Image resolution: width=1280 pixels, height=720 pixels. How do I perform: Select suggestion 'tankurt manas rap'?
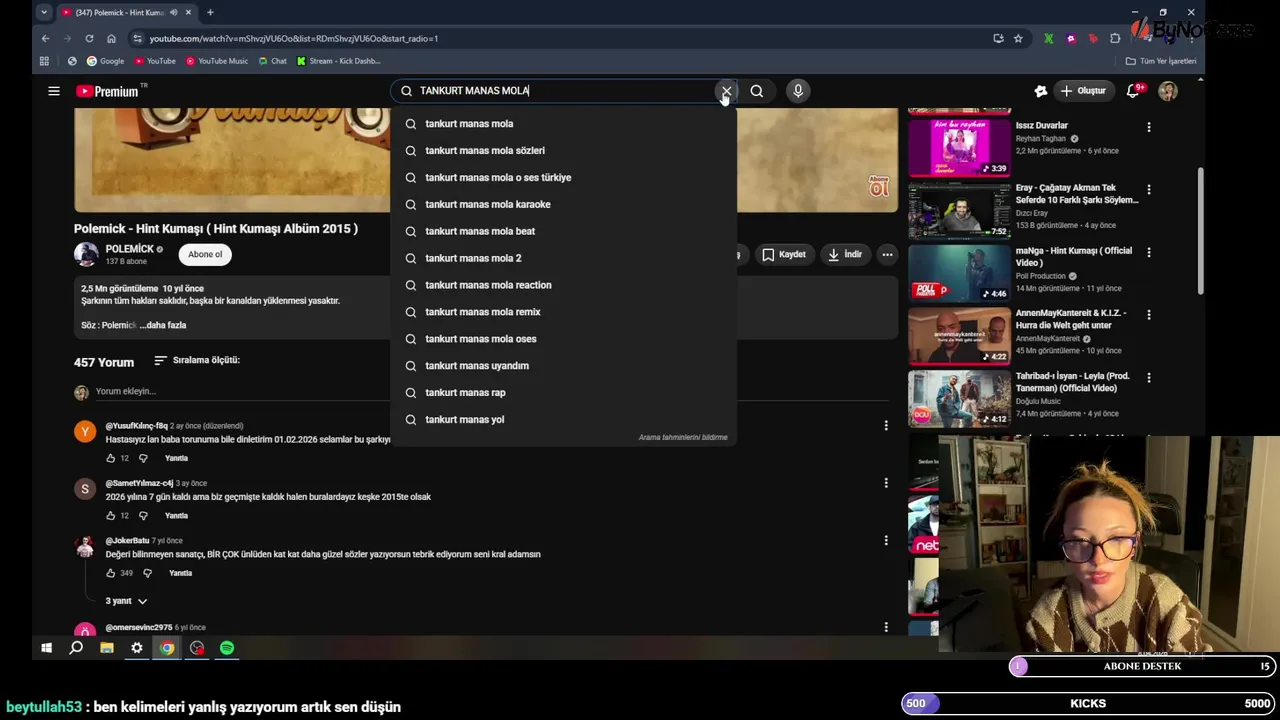[x=563, y=393]
